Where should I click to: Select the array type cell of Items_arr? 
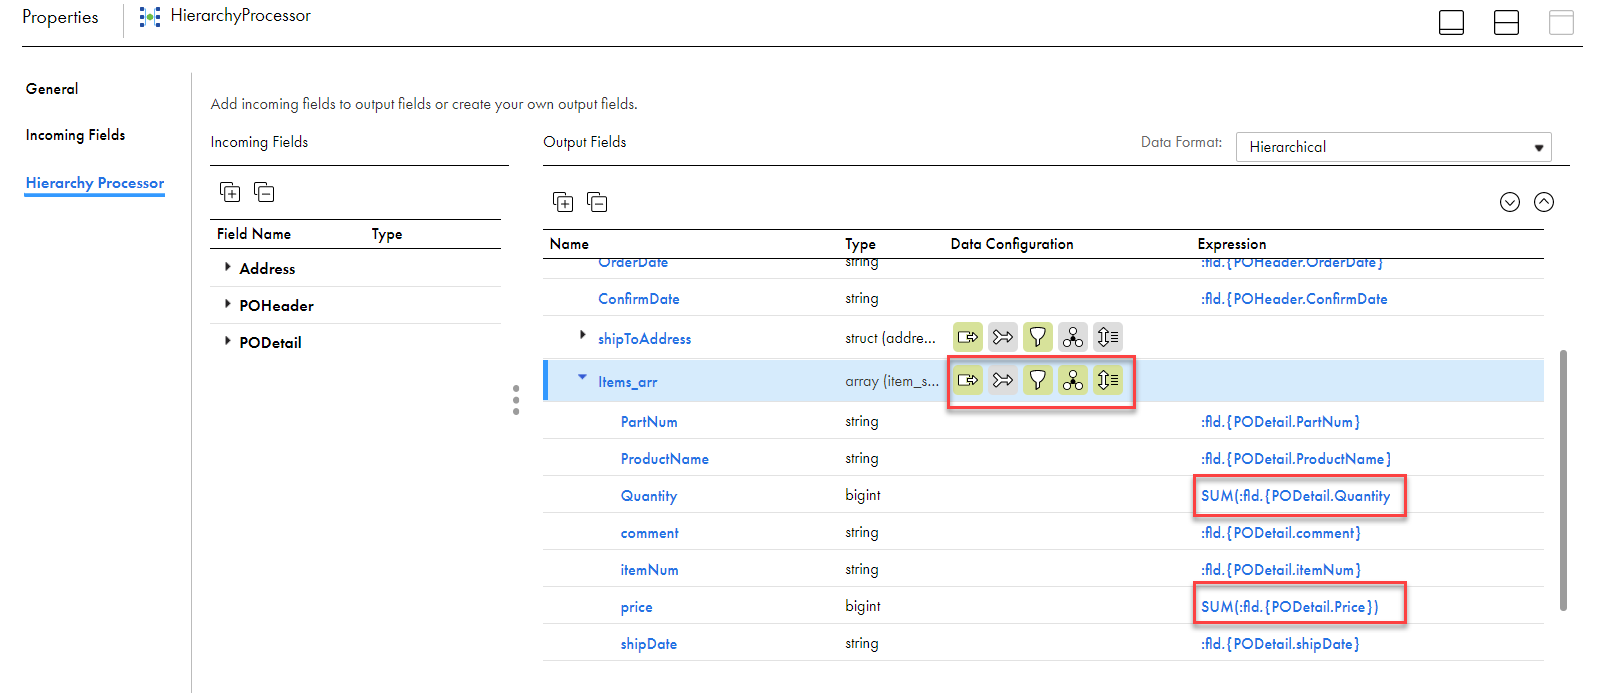click(x=892, y=381)
